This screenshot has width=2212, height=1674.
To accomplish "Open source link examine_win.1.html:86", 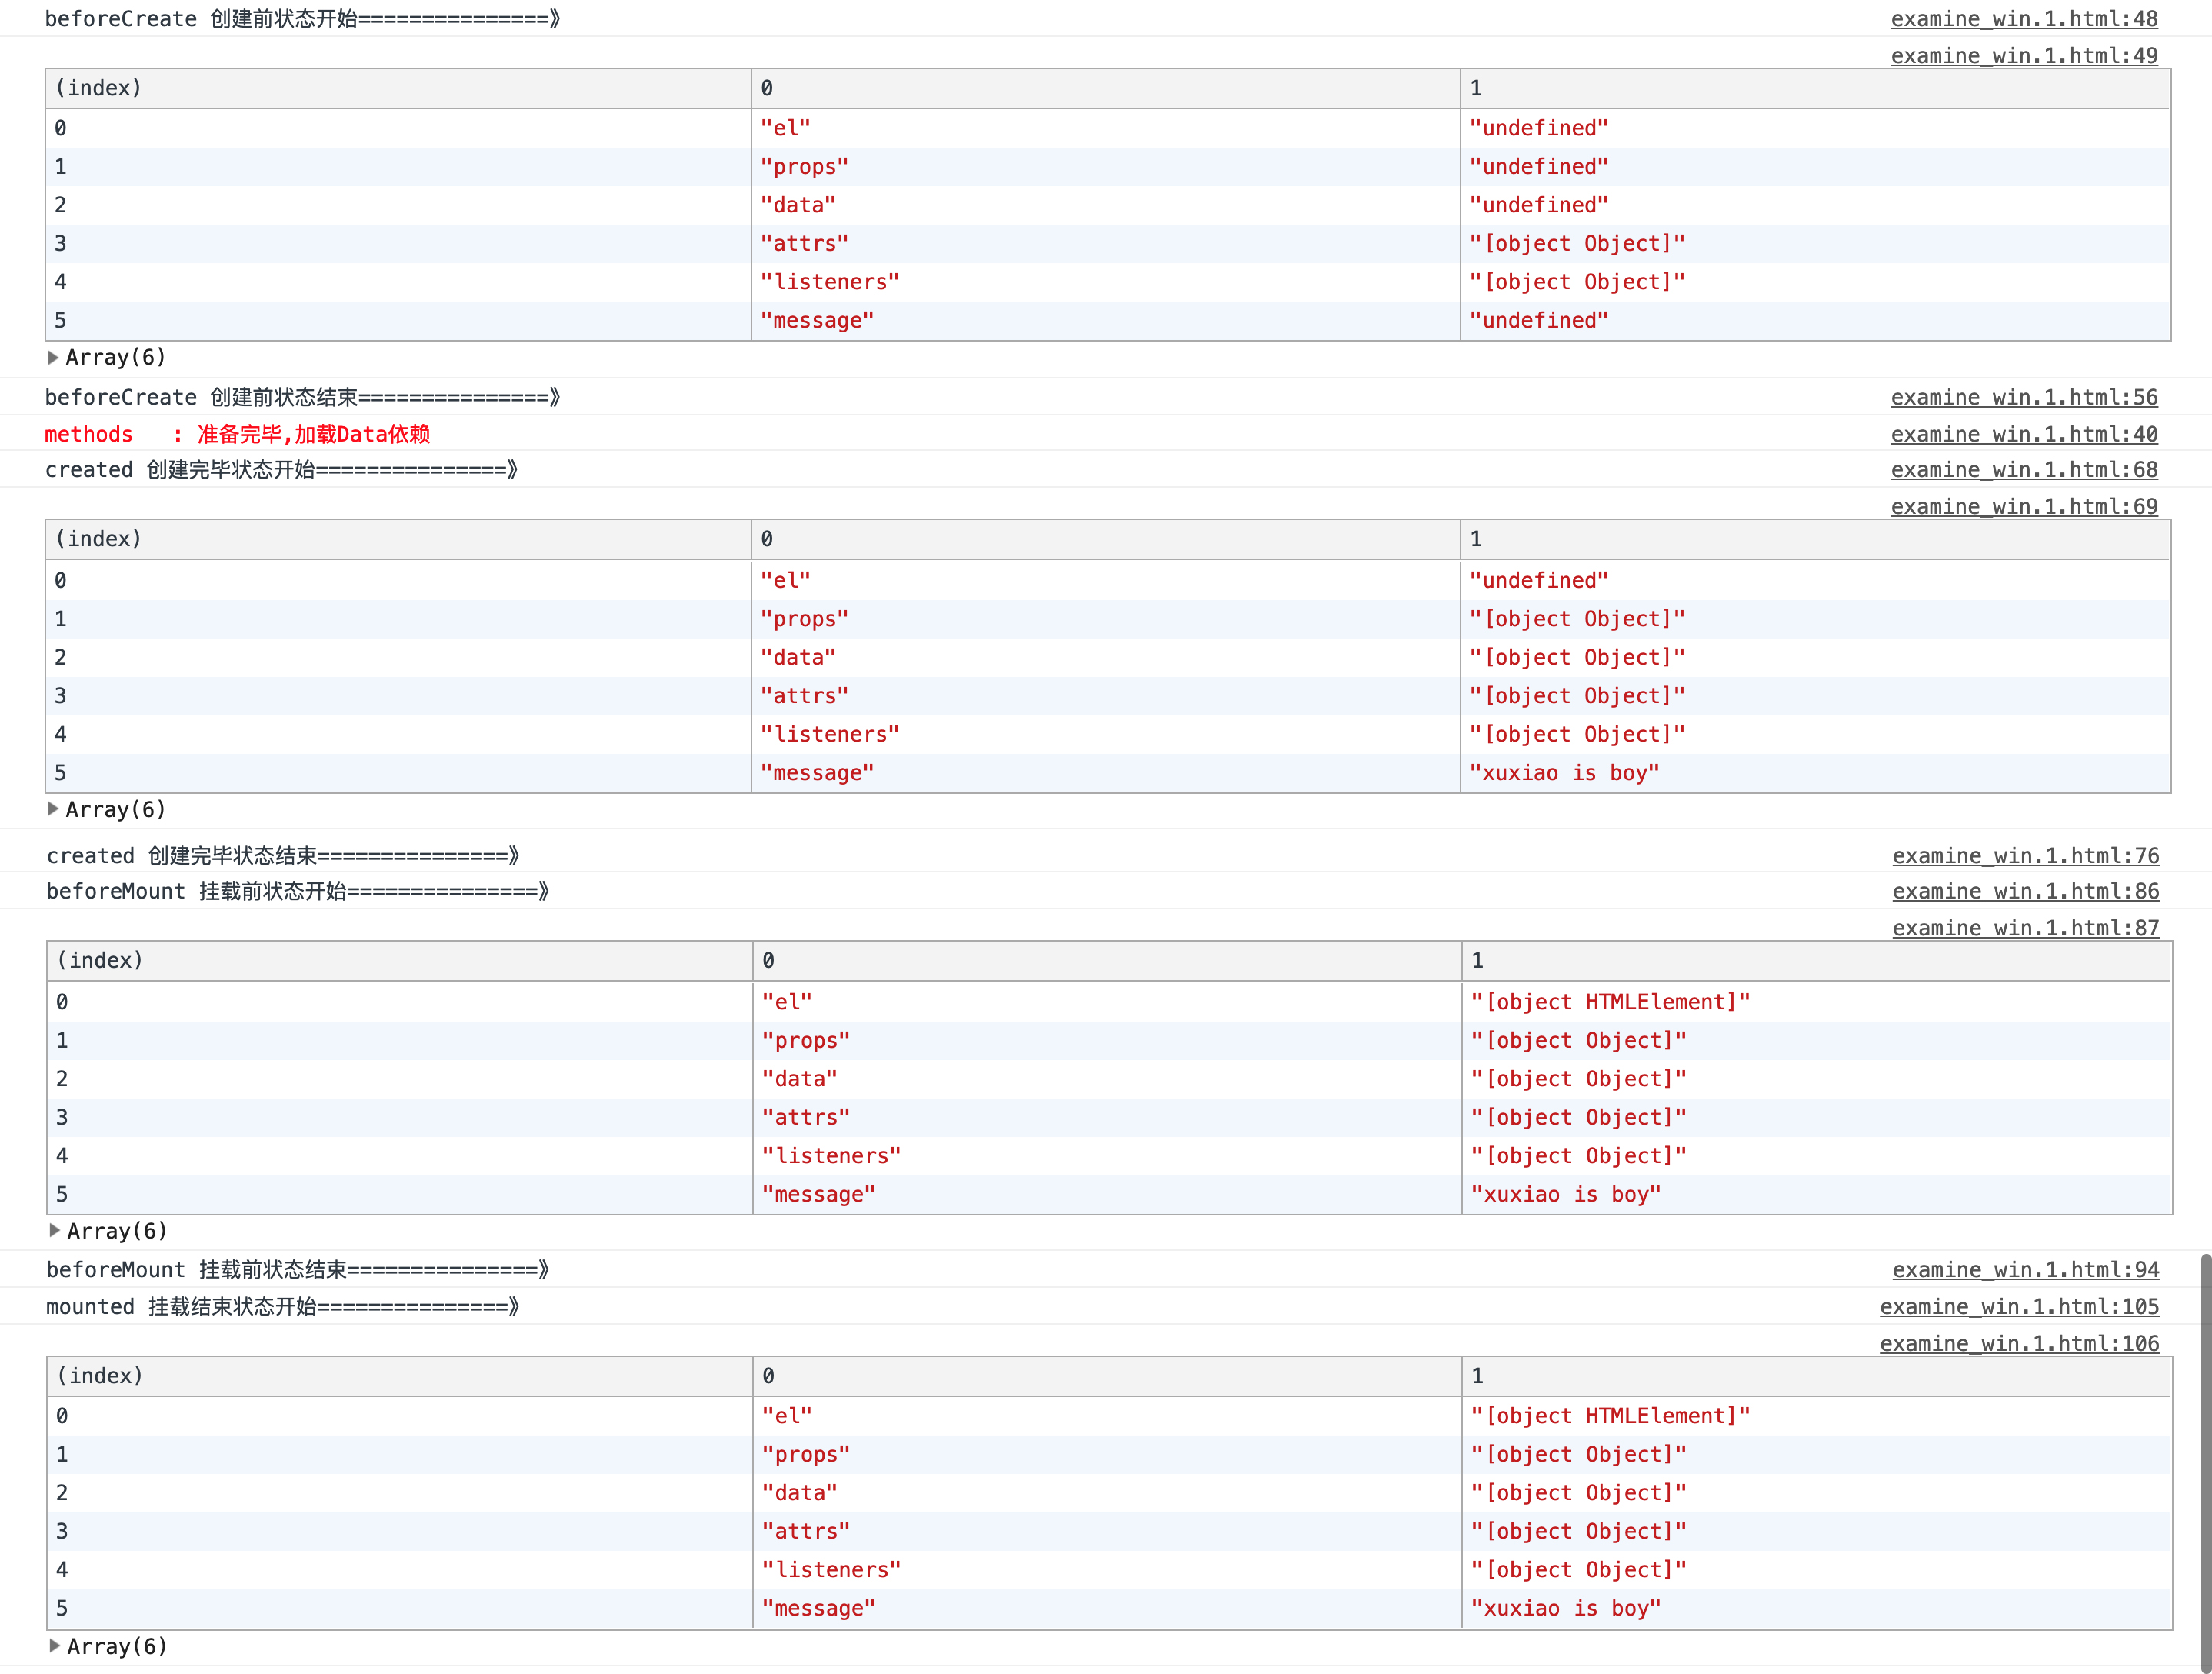I will (2025, 891).
